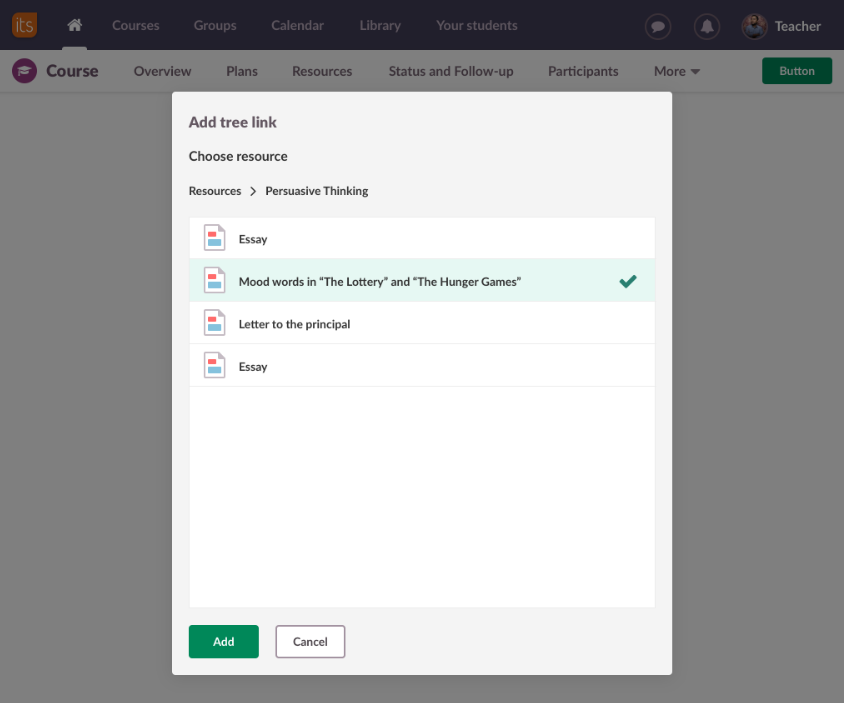Open the Courses menu
This screenshot has width=844, height=703.
(x=135, y=25)
